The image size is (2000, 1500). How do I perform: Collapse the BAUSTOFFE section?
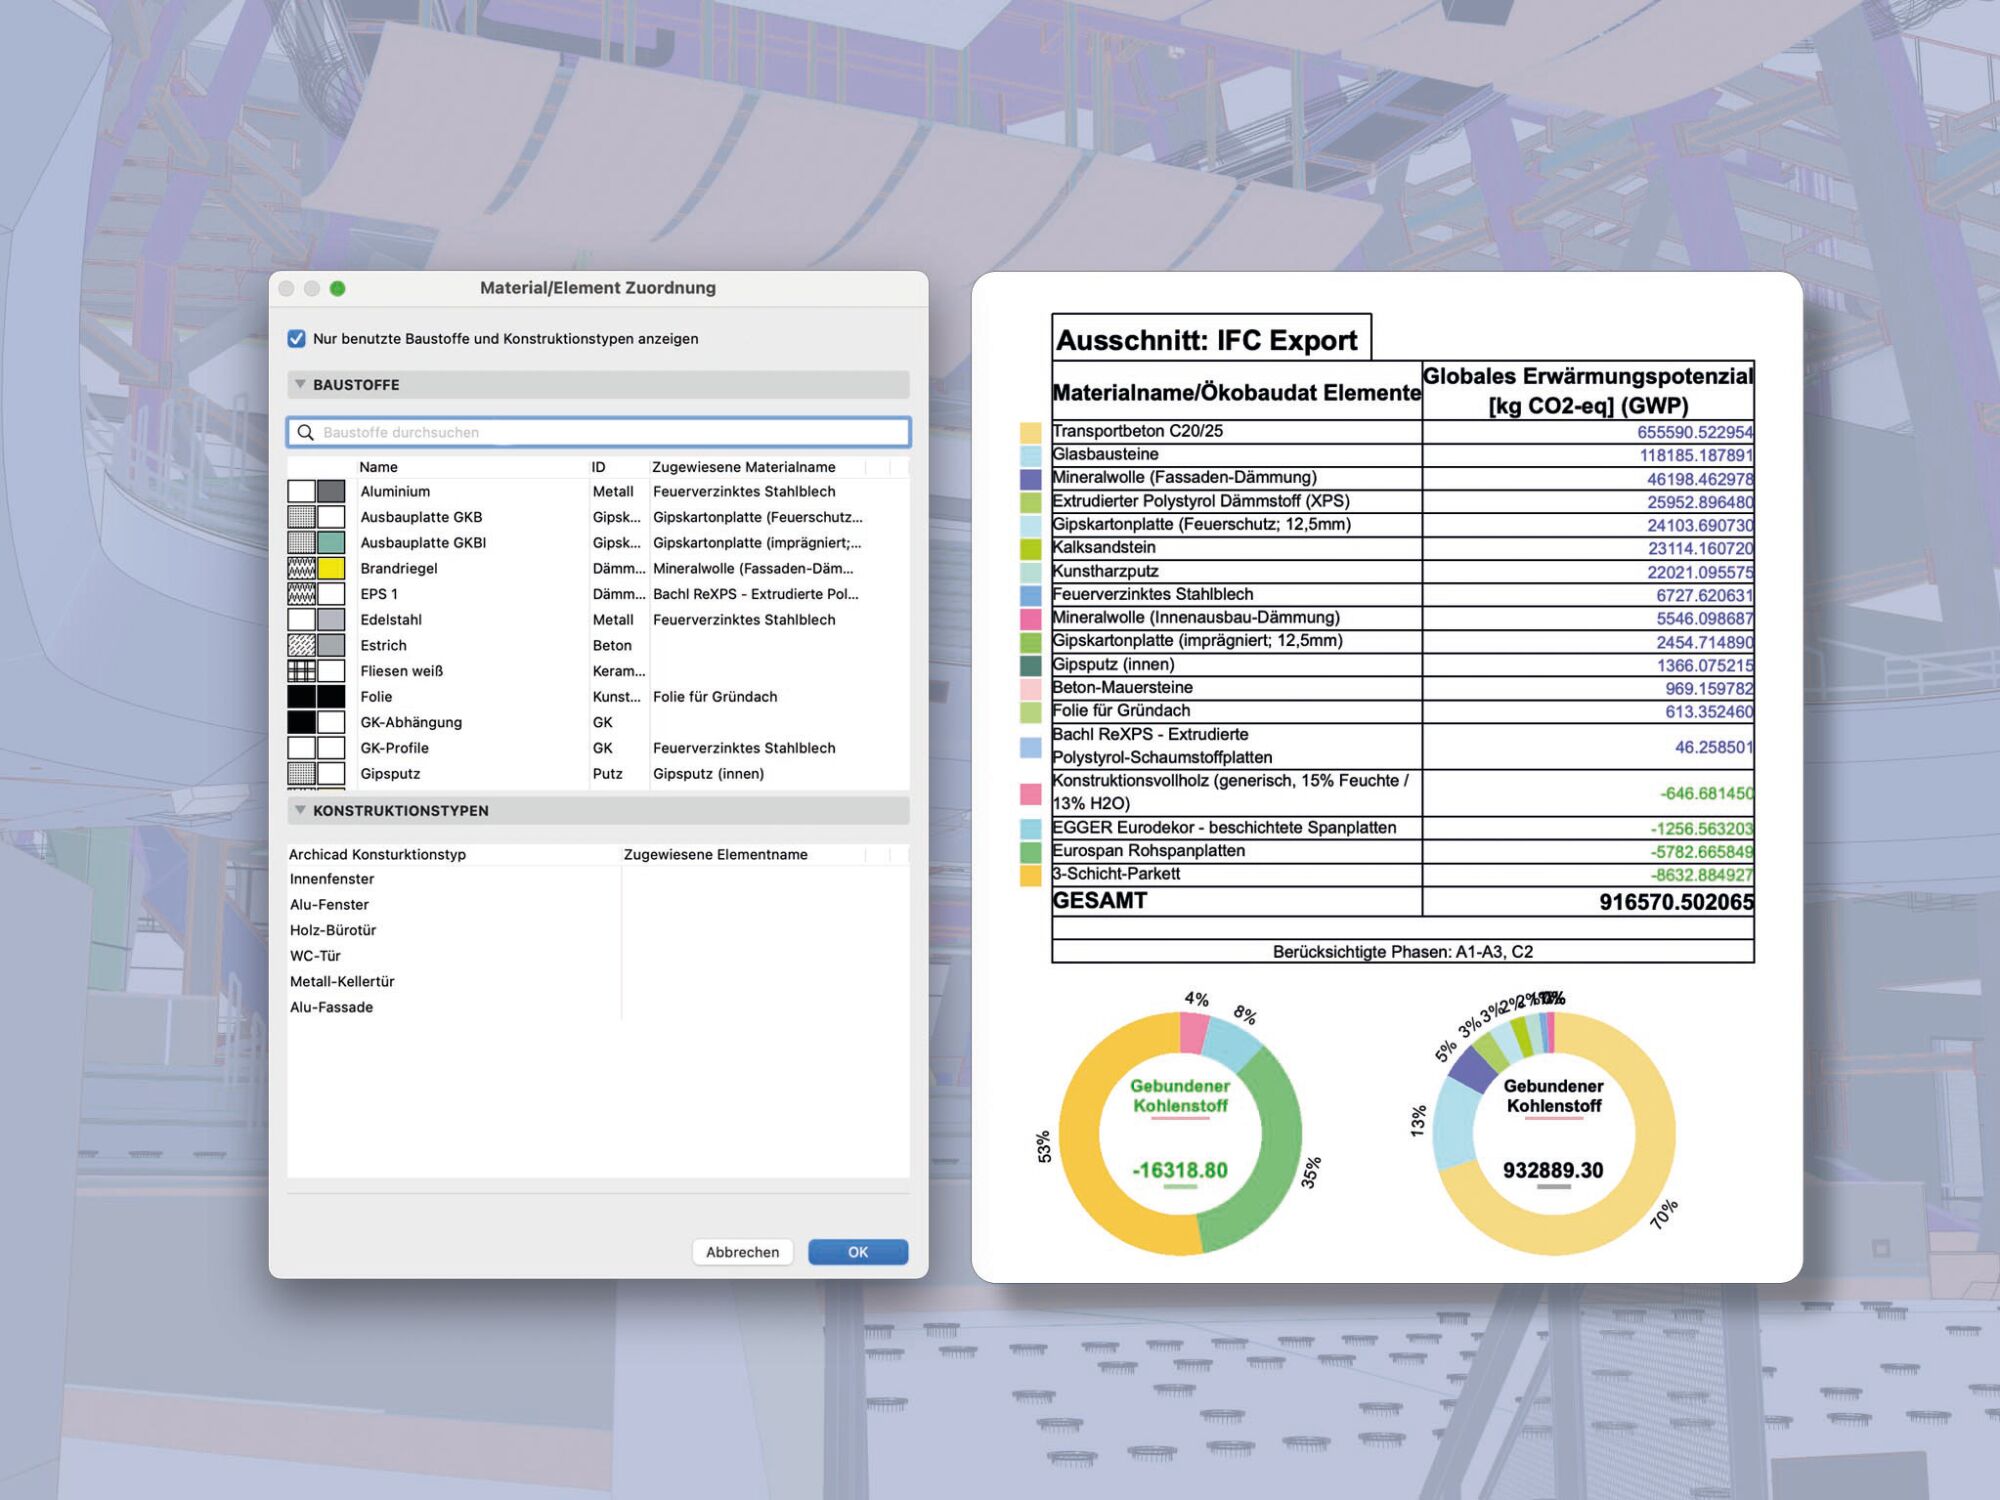[x=300, y=384]
